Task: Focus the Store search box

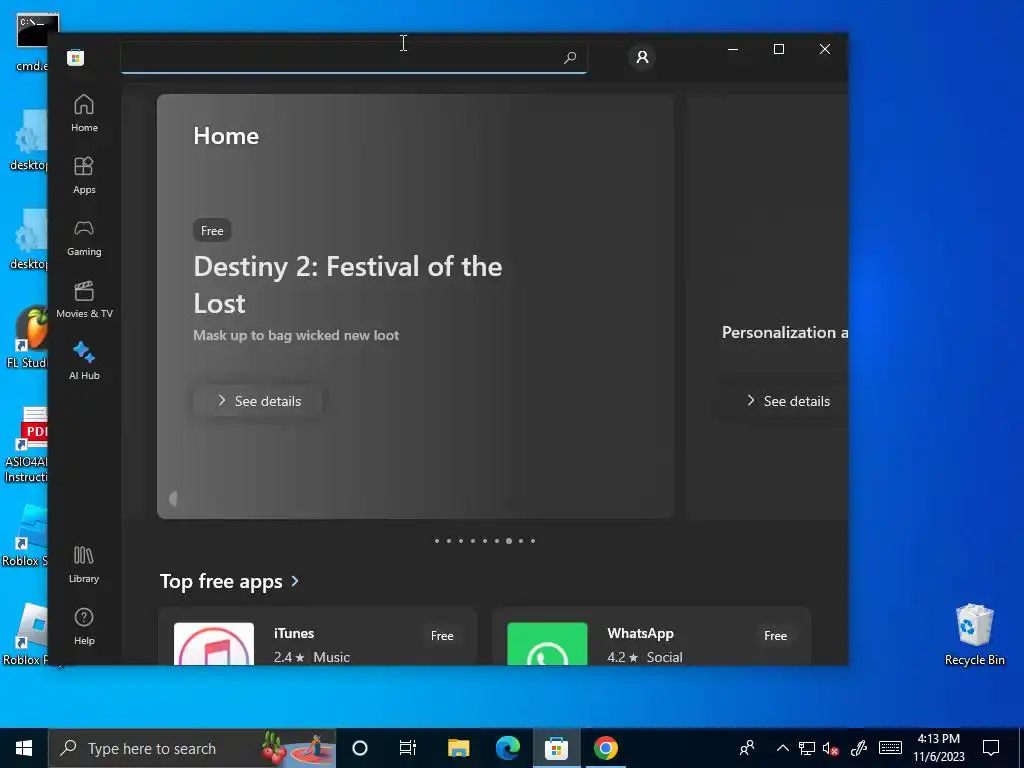Action: [x=353, y=57]
